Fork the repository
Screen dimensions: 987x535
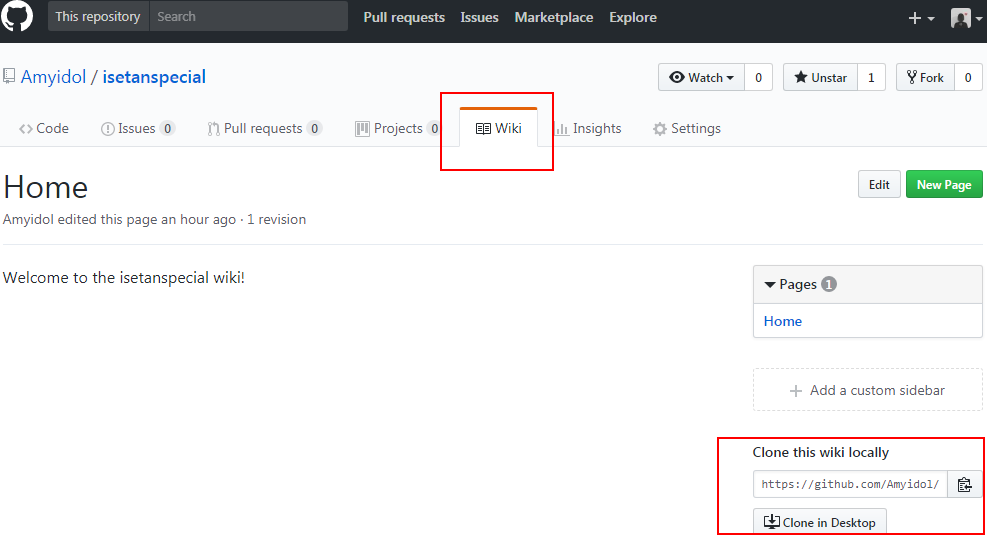coord(925,77)
